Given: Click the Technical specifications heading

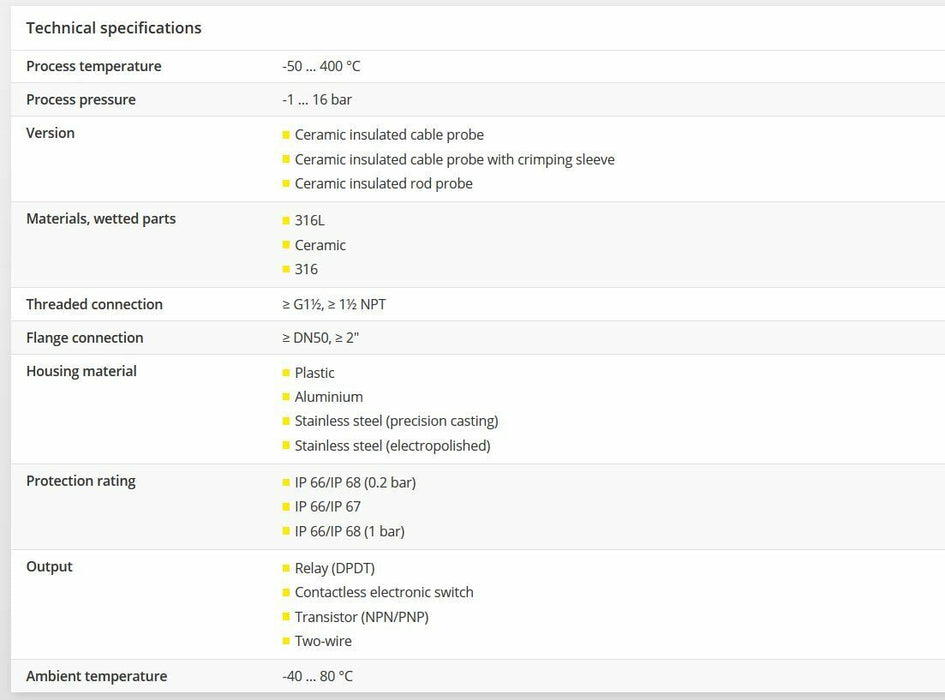Looking at the screenshot, I should [114, 28].
